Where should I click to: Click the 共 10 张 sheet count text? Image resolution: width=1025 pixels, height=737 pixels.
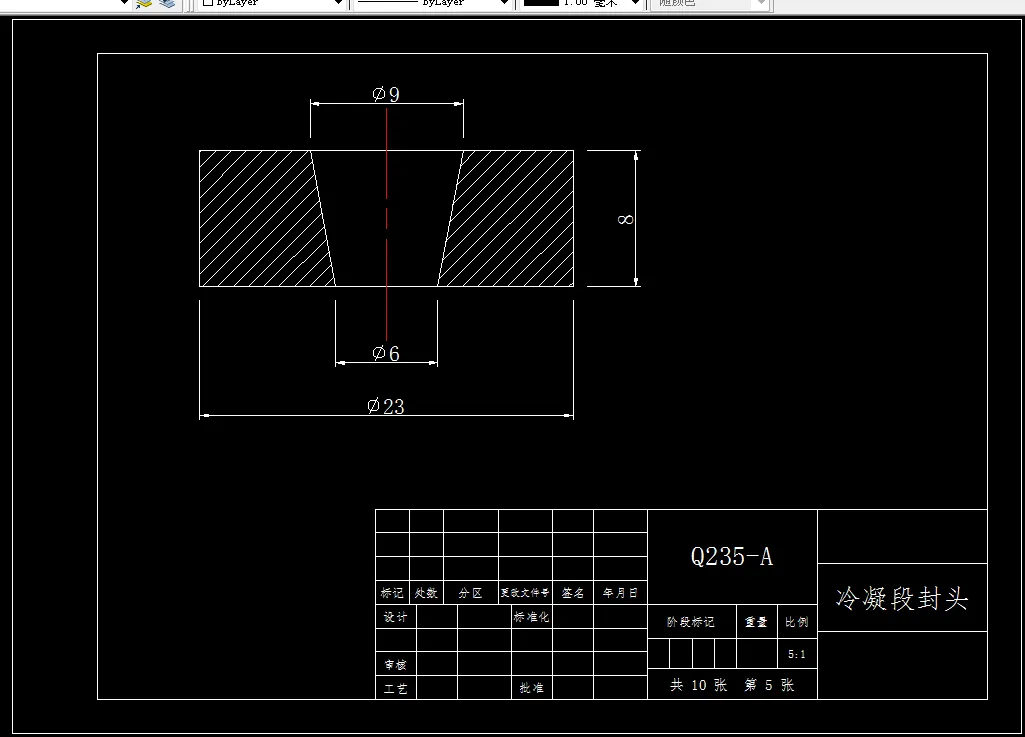699,685
